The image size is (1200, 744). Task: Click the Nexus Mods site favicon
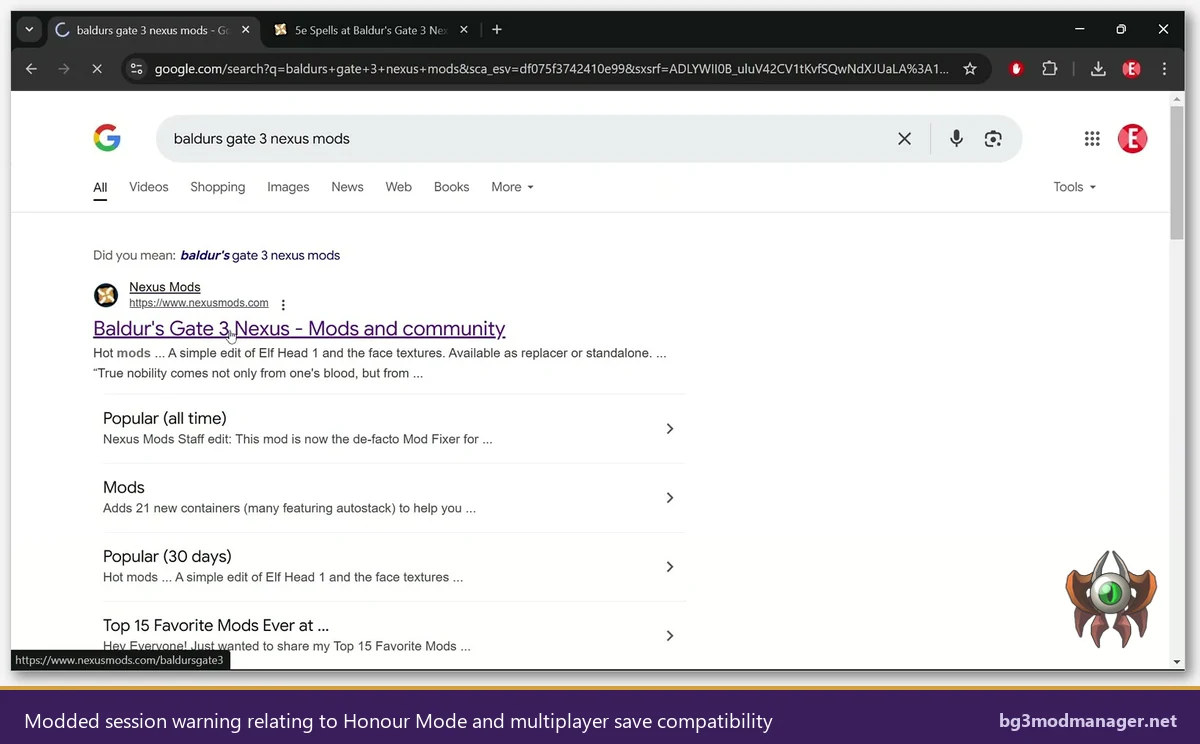coord(106,295)
